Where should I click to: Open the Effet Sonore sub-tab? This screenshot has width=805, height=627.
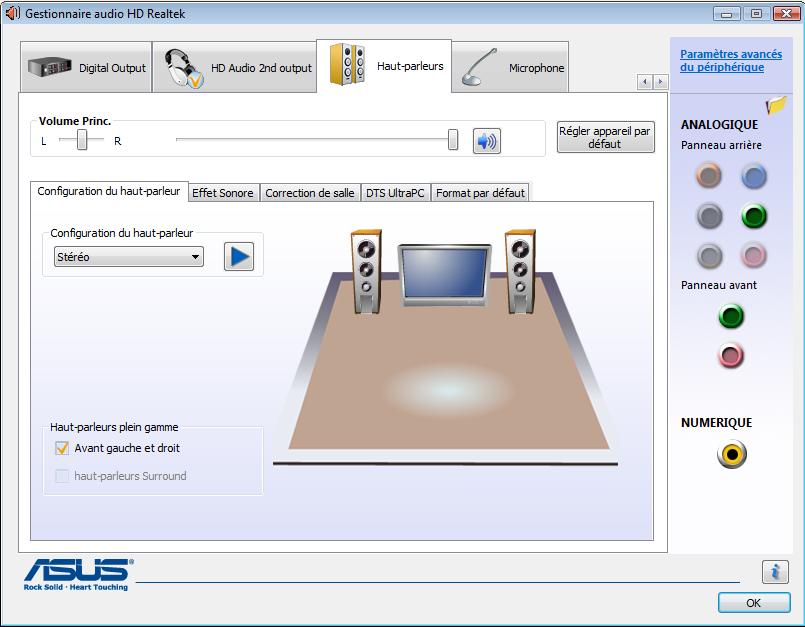coord(223,193)
